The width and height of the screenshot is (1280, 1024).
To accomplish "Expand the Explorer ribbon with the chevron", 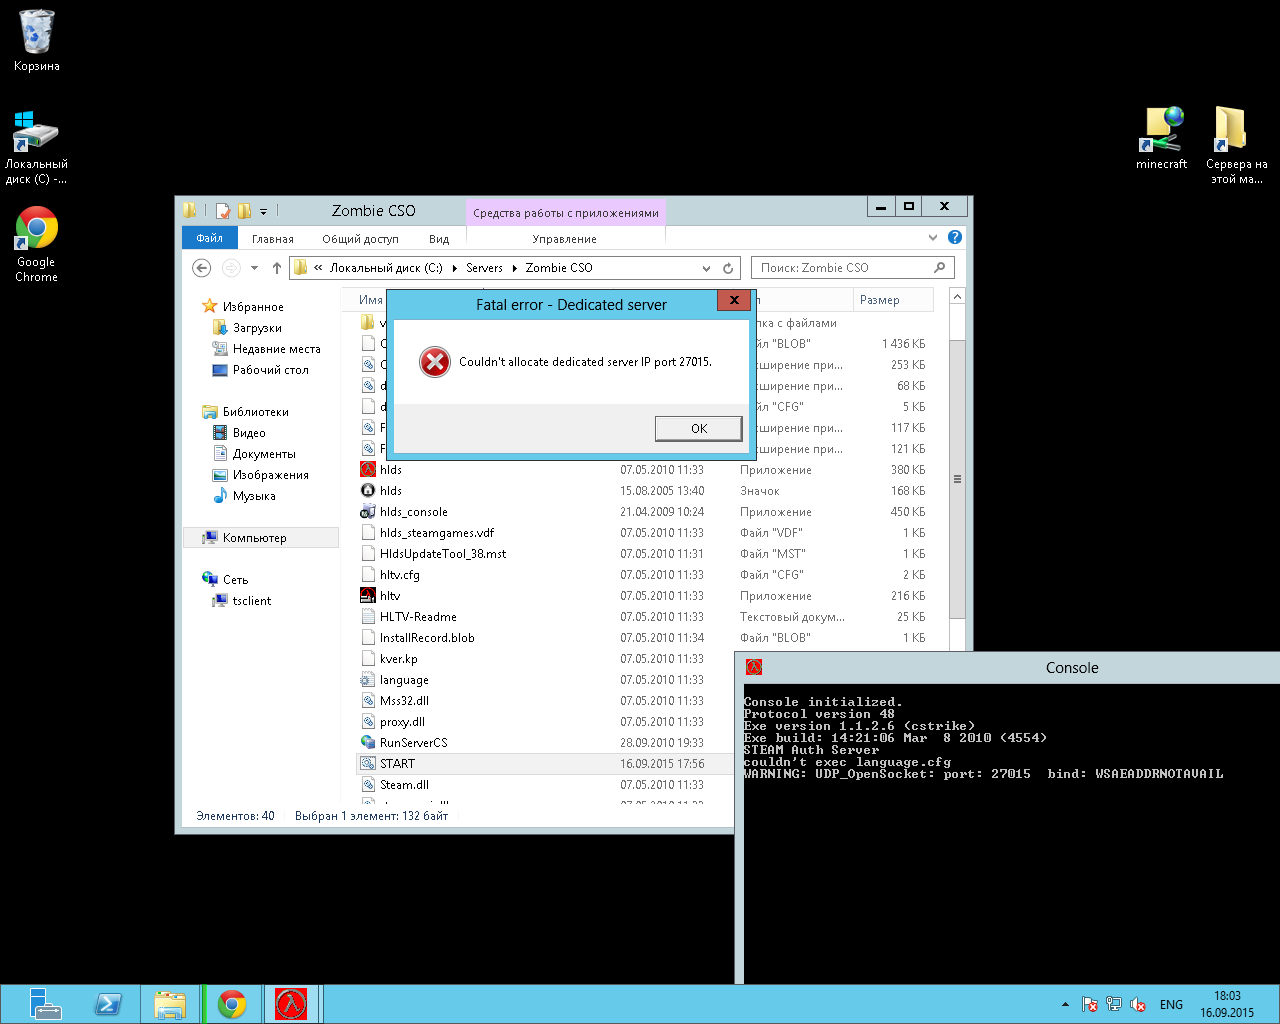I will coord(933,238).
